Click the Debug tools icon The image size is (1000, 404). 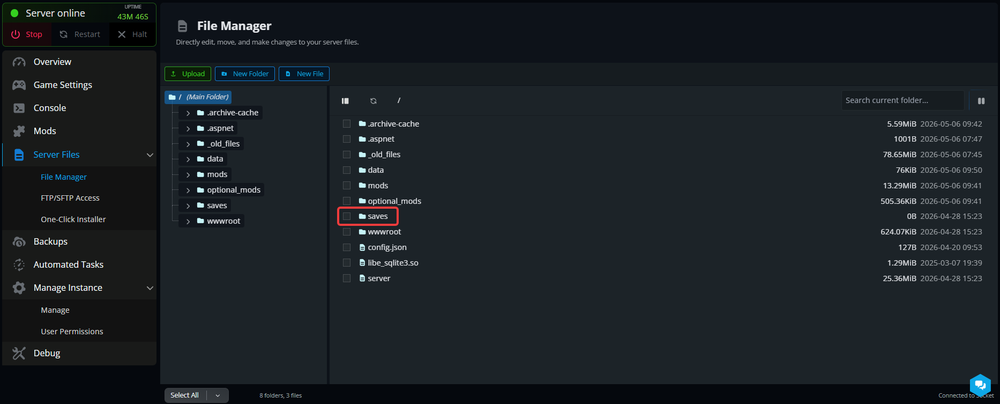[19, 353]
